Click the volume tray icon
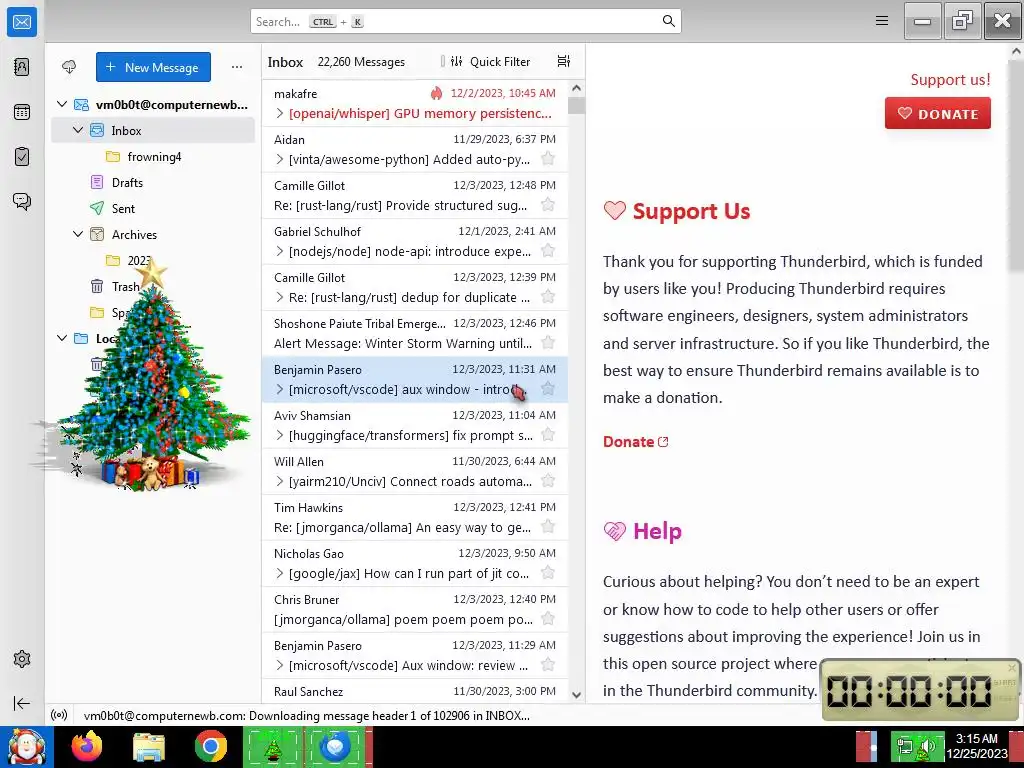 pos(926,748)
